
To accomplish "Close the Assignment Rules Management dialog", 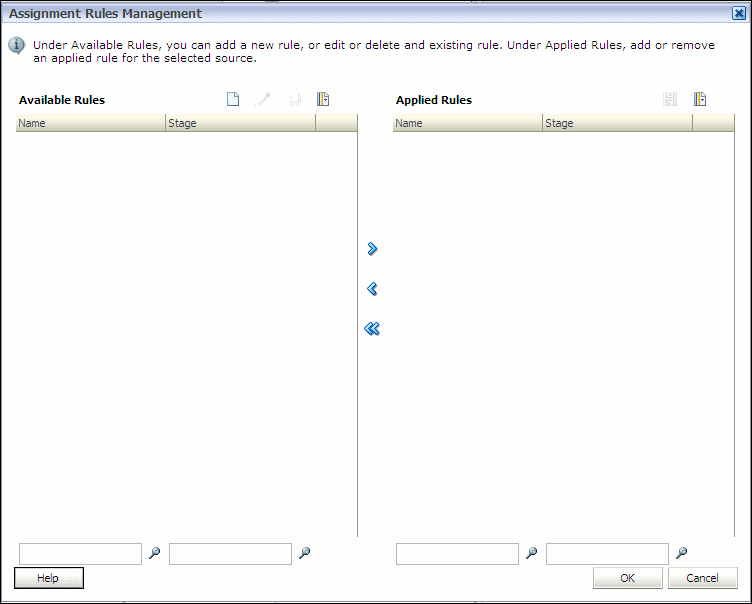I will click(x=739, y=13).
